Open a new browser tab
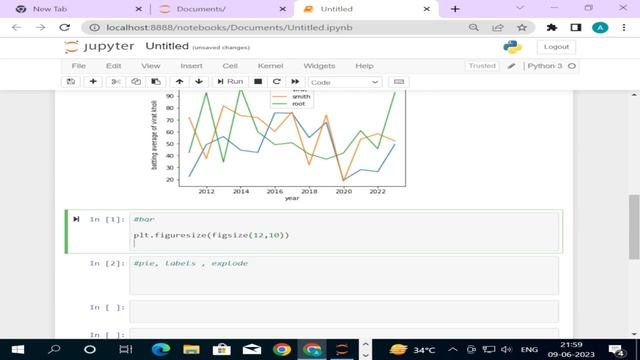The width and height of the screenshot is (640, 360). click(455, 9)
